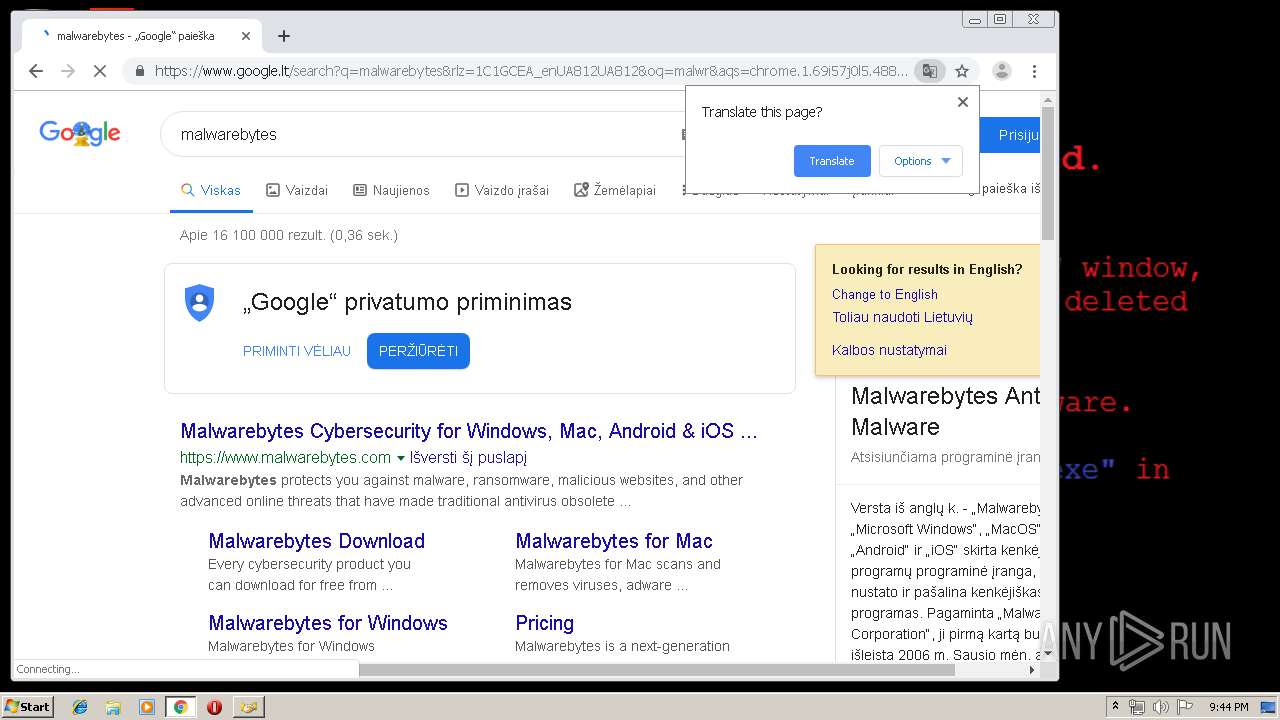
Task: Click the vertical scrollbar up arrow
Action: pyautogui.click(x=1048, y=99)
